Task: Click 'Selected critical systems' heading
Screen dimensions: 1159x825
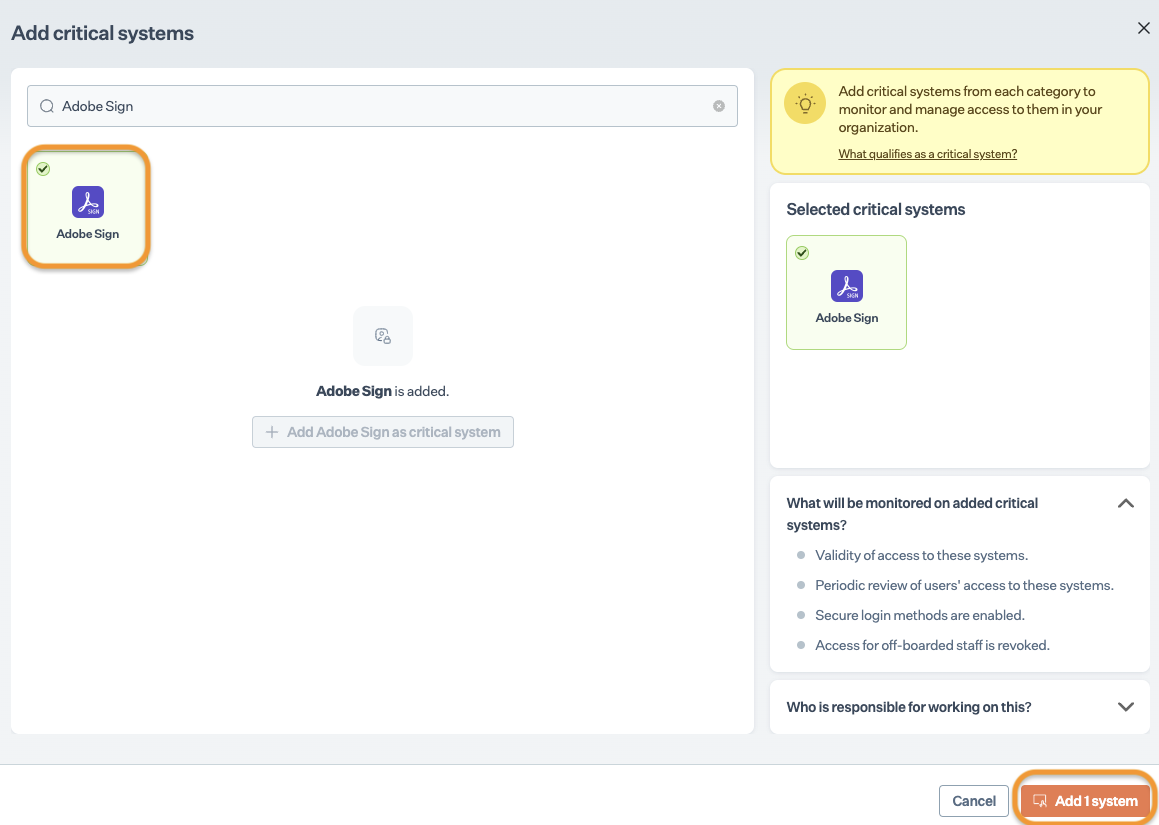Action: point(876,209)
